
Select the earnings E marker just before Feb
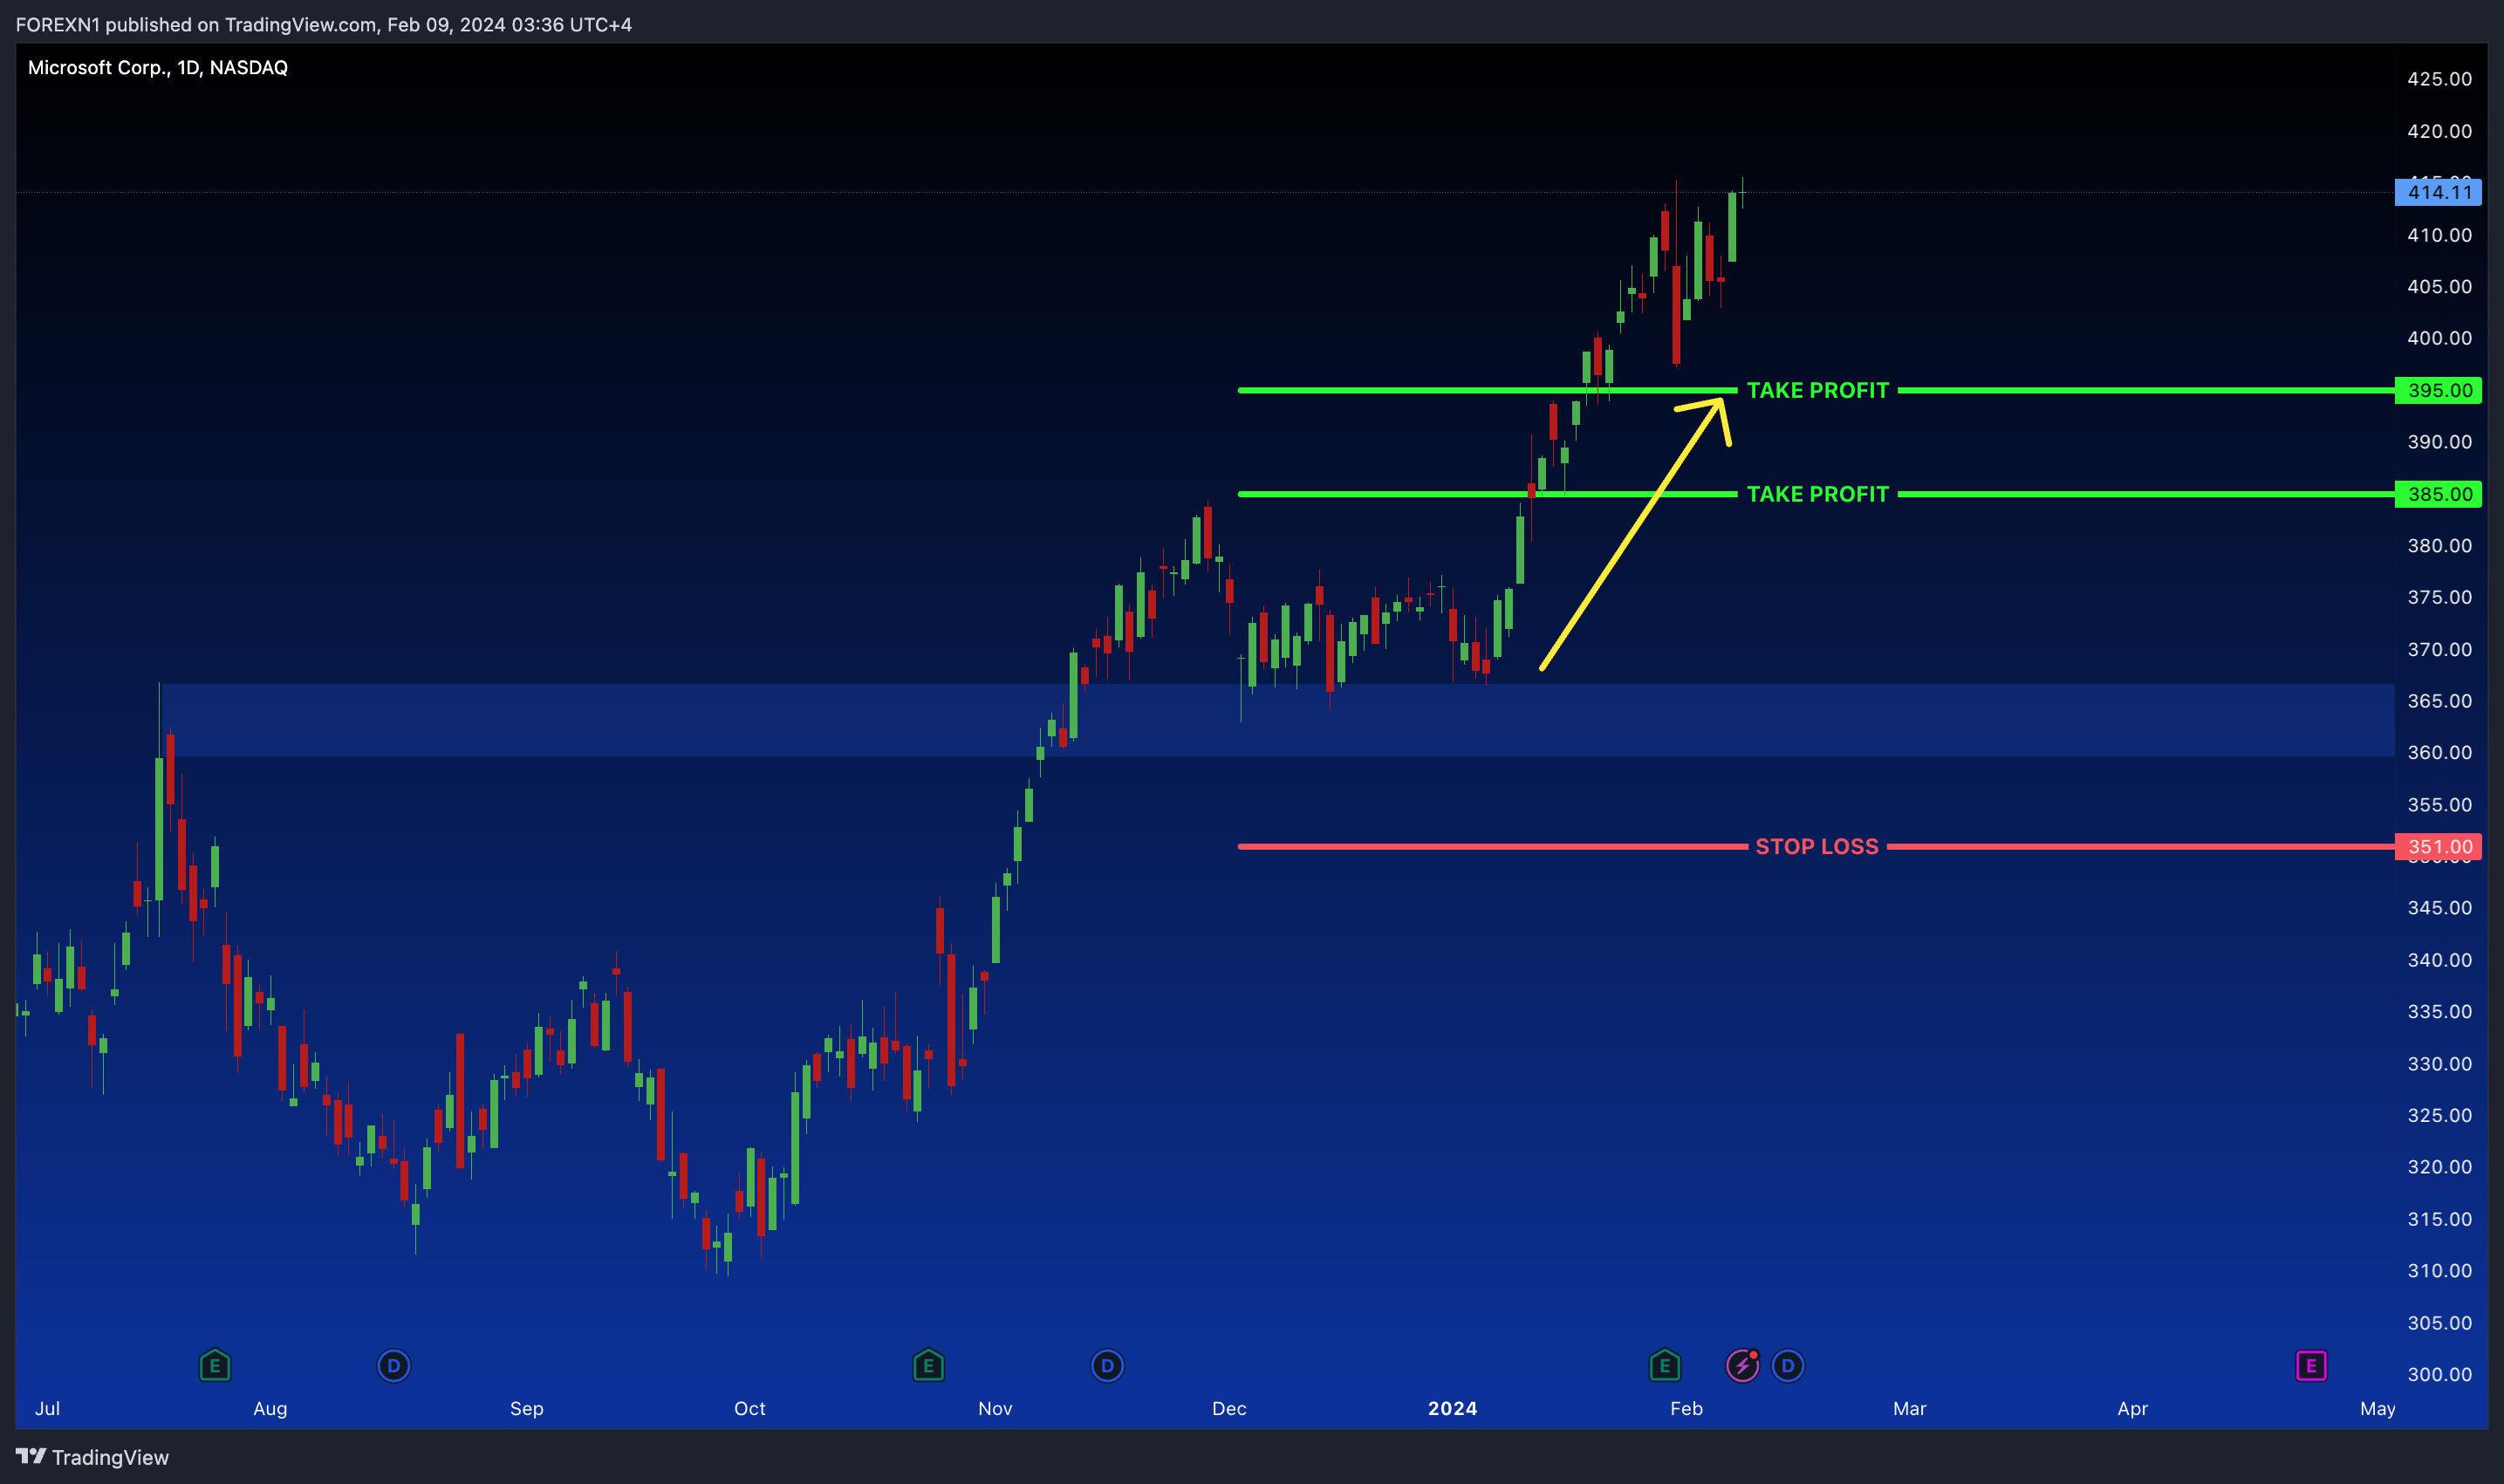[1665, 1365]
